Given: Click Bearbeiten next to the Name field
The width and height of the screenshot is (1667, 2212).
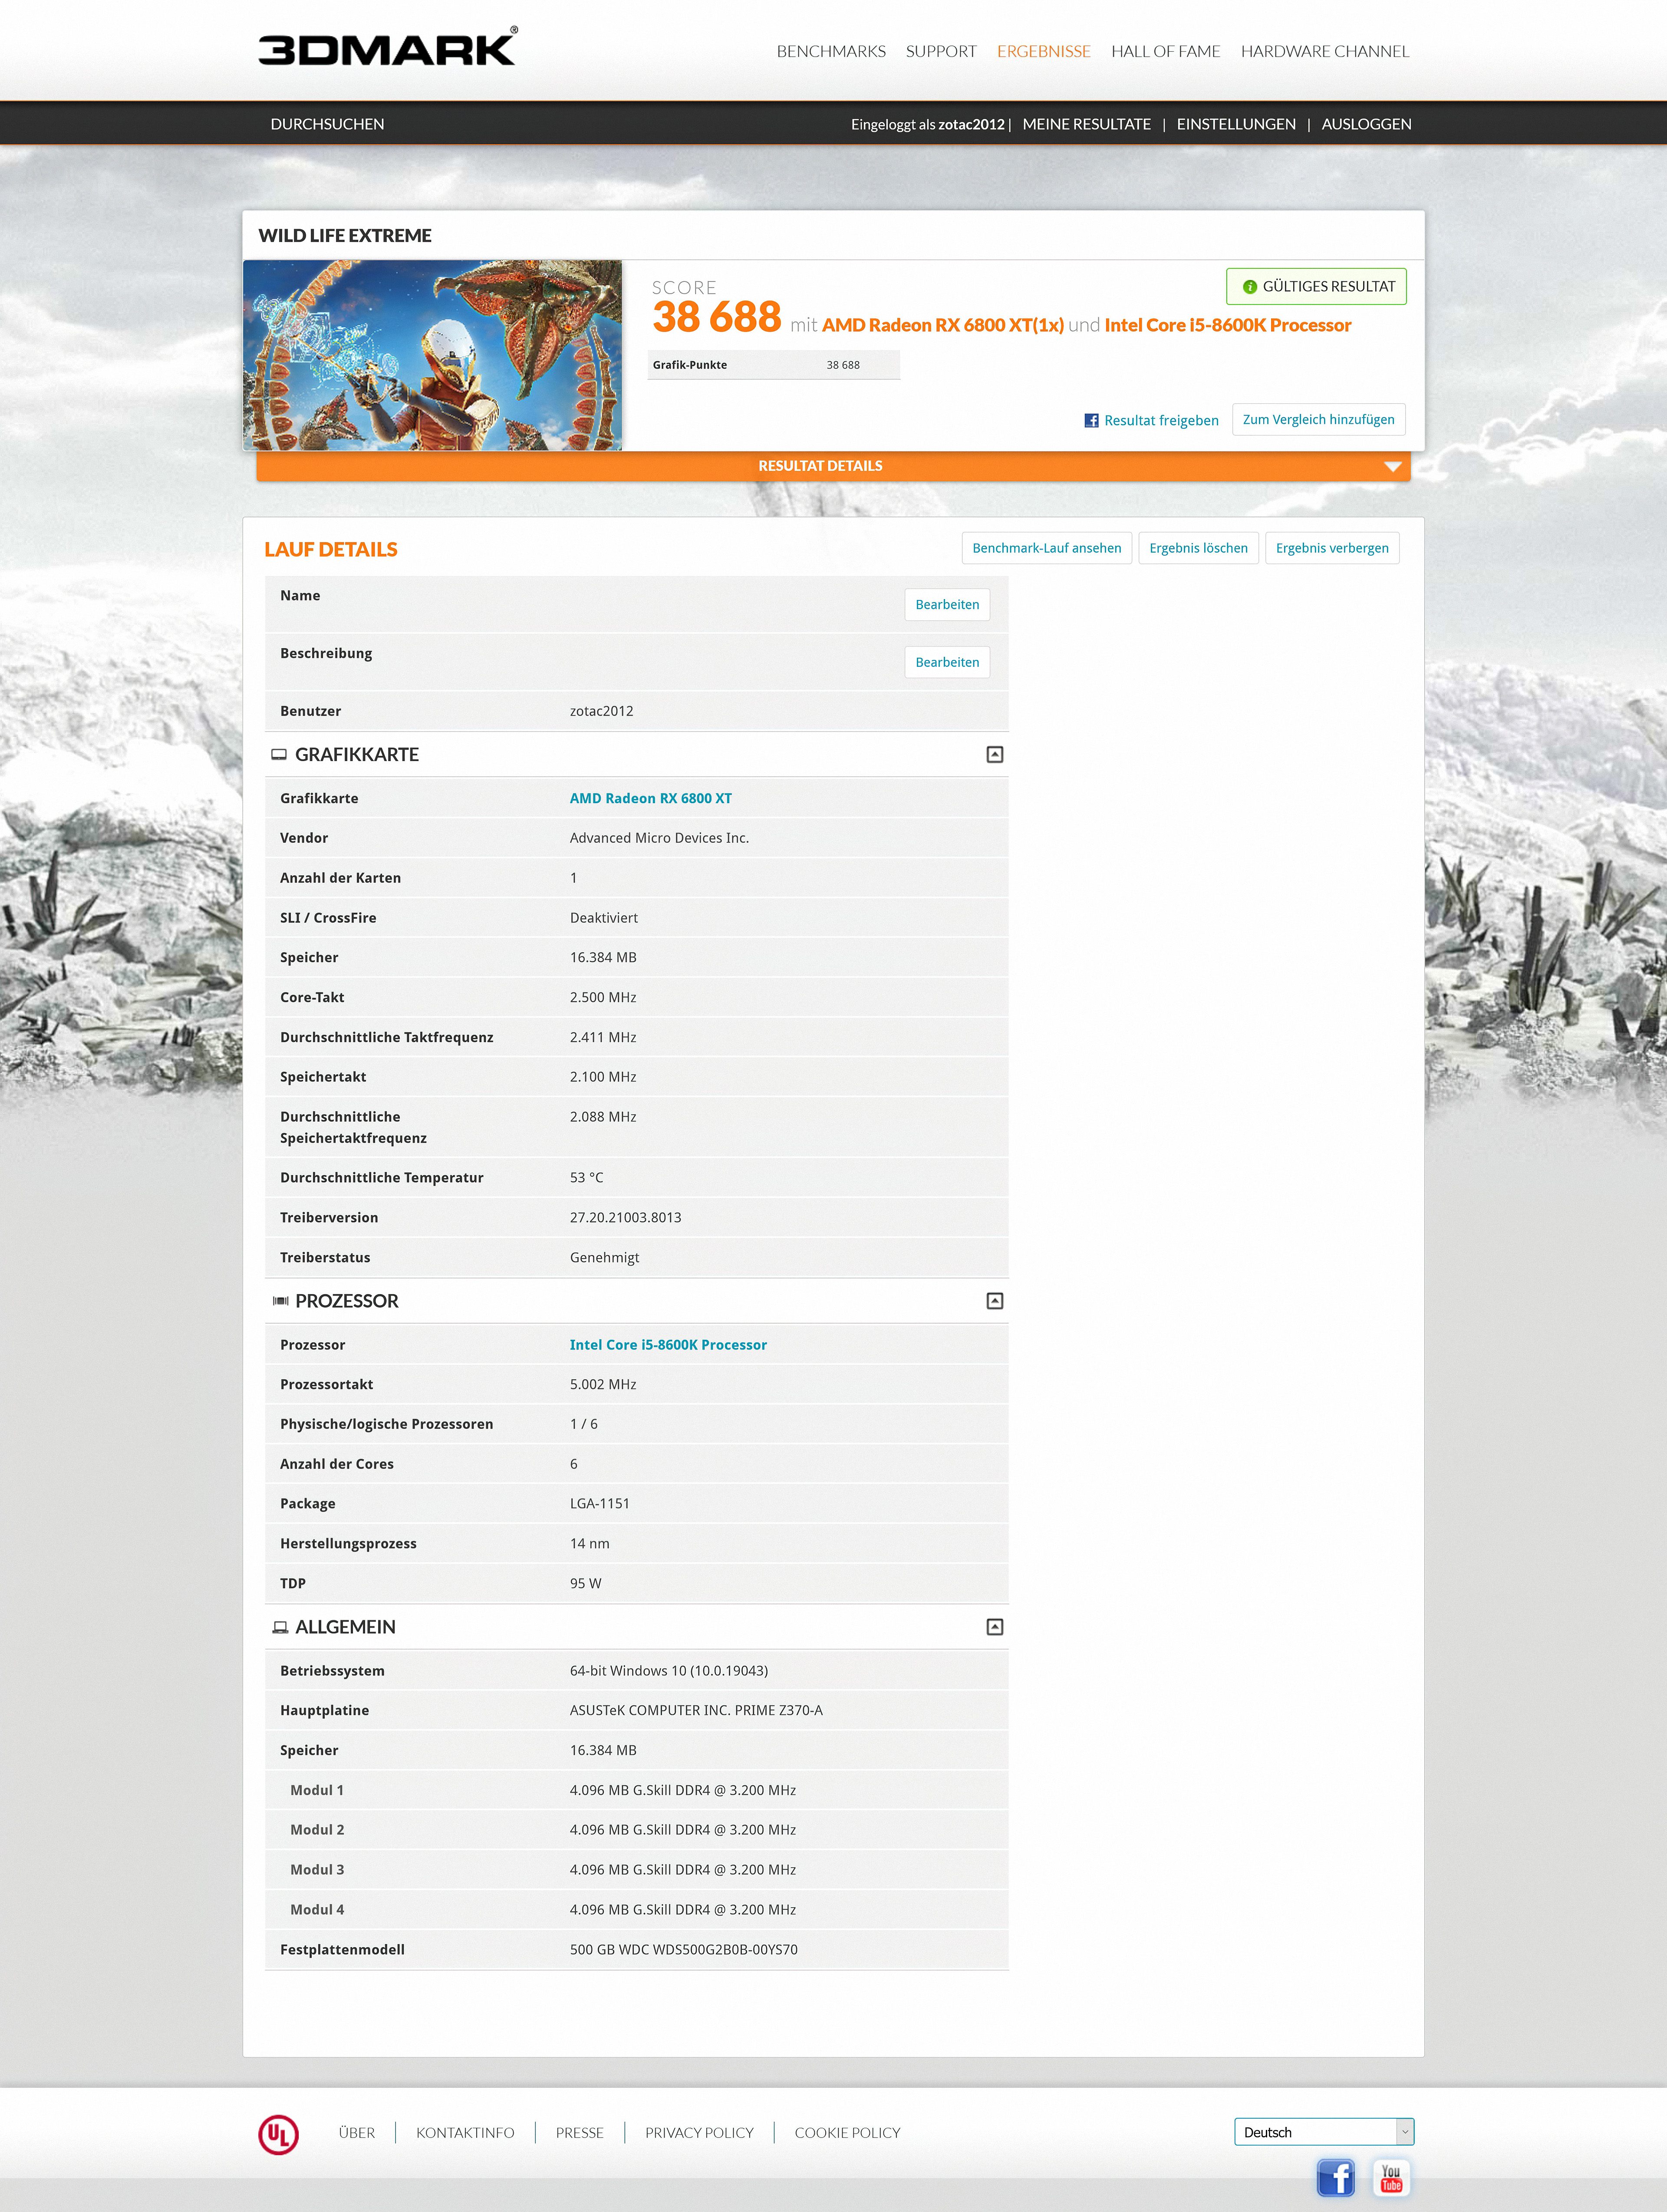Looking at the screenshot, I should click(946, 605).
